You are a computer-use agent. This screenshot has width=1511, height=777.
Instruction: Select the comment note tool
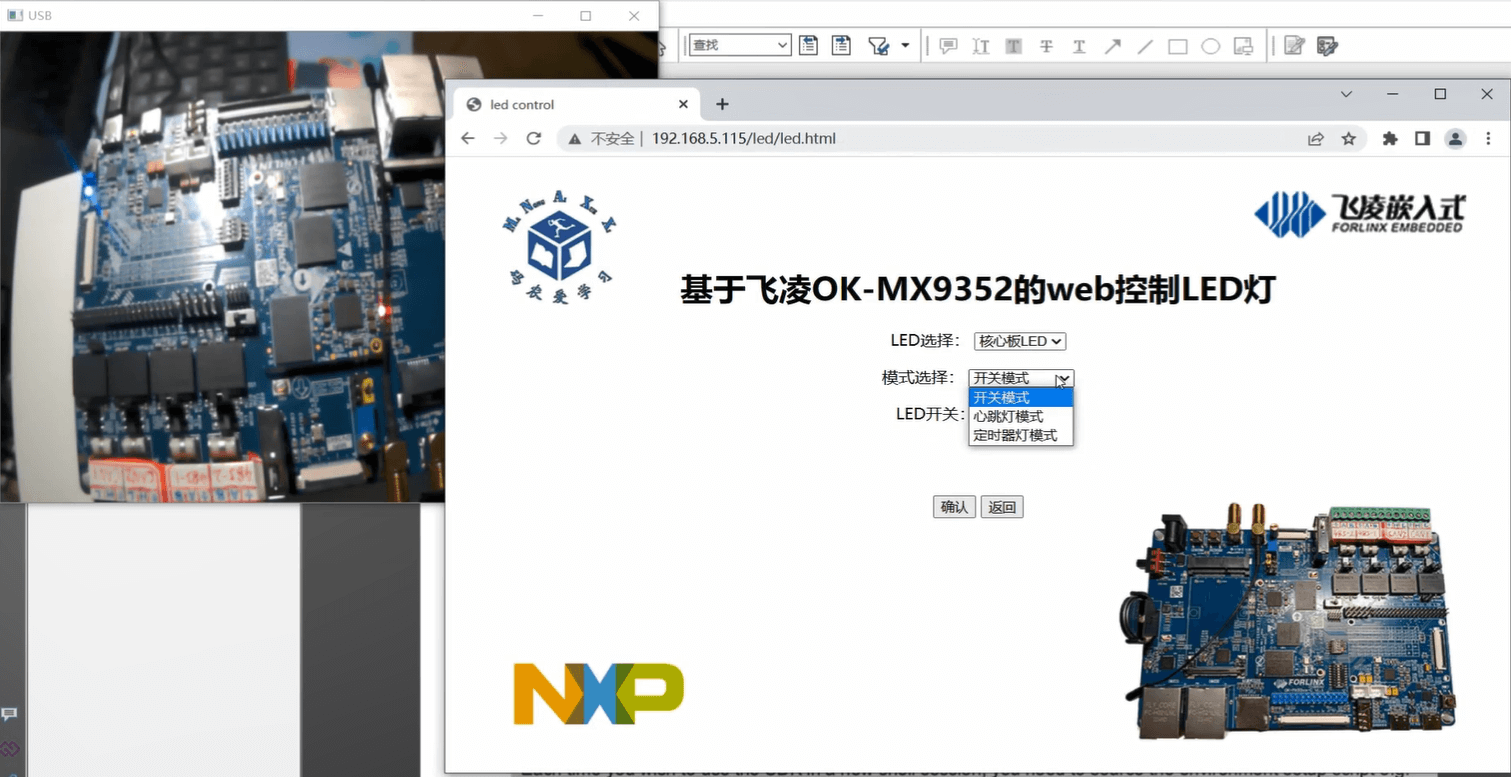pos(948,46)
